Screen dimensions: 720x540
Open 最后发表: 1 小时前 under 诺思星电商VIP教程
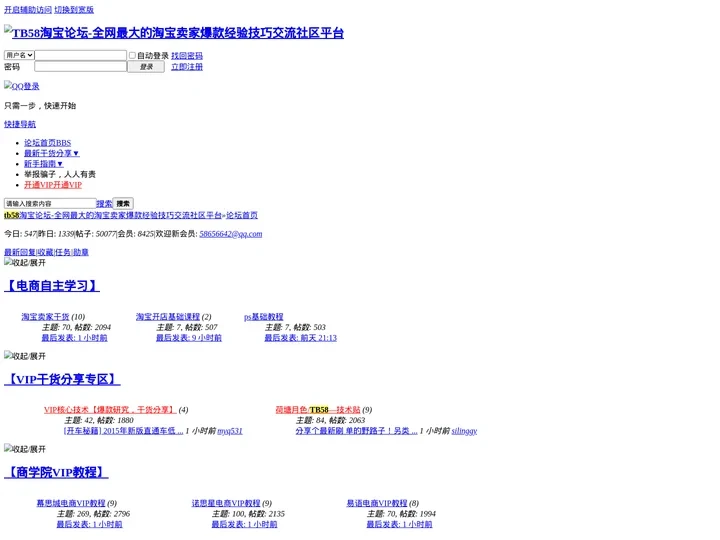[244, 524]
